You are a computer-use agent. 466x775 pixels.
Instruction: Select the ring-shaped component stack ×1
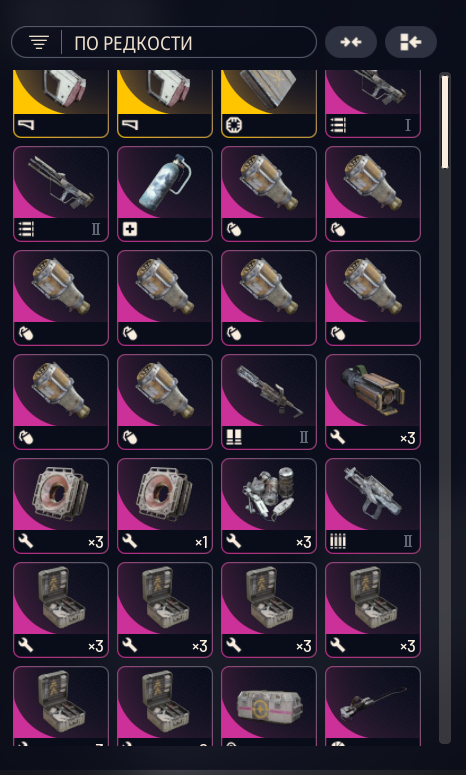[165, 506]
